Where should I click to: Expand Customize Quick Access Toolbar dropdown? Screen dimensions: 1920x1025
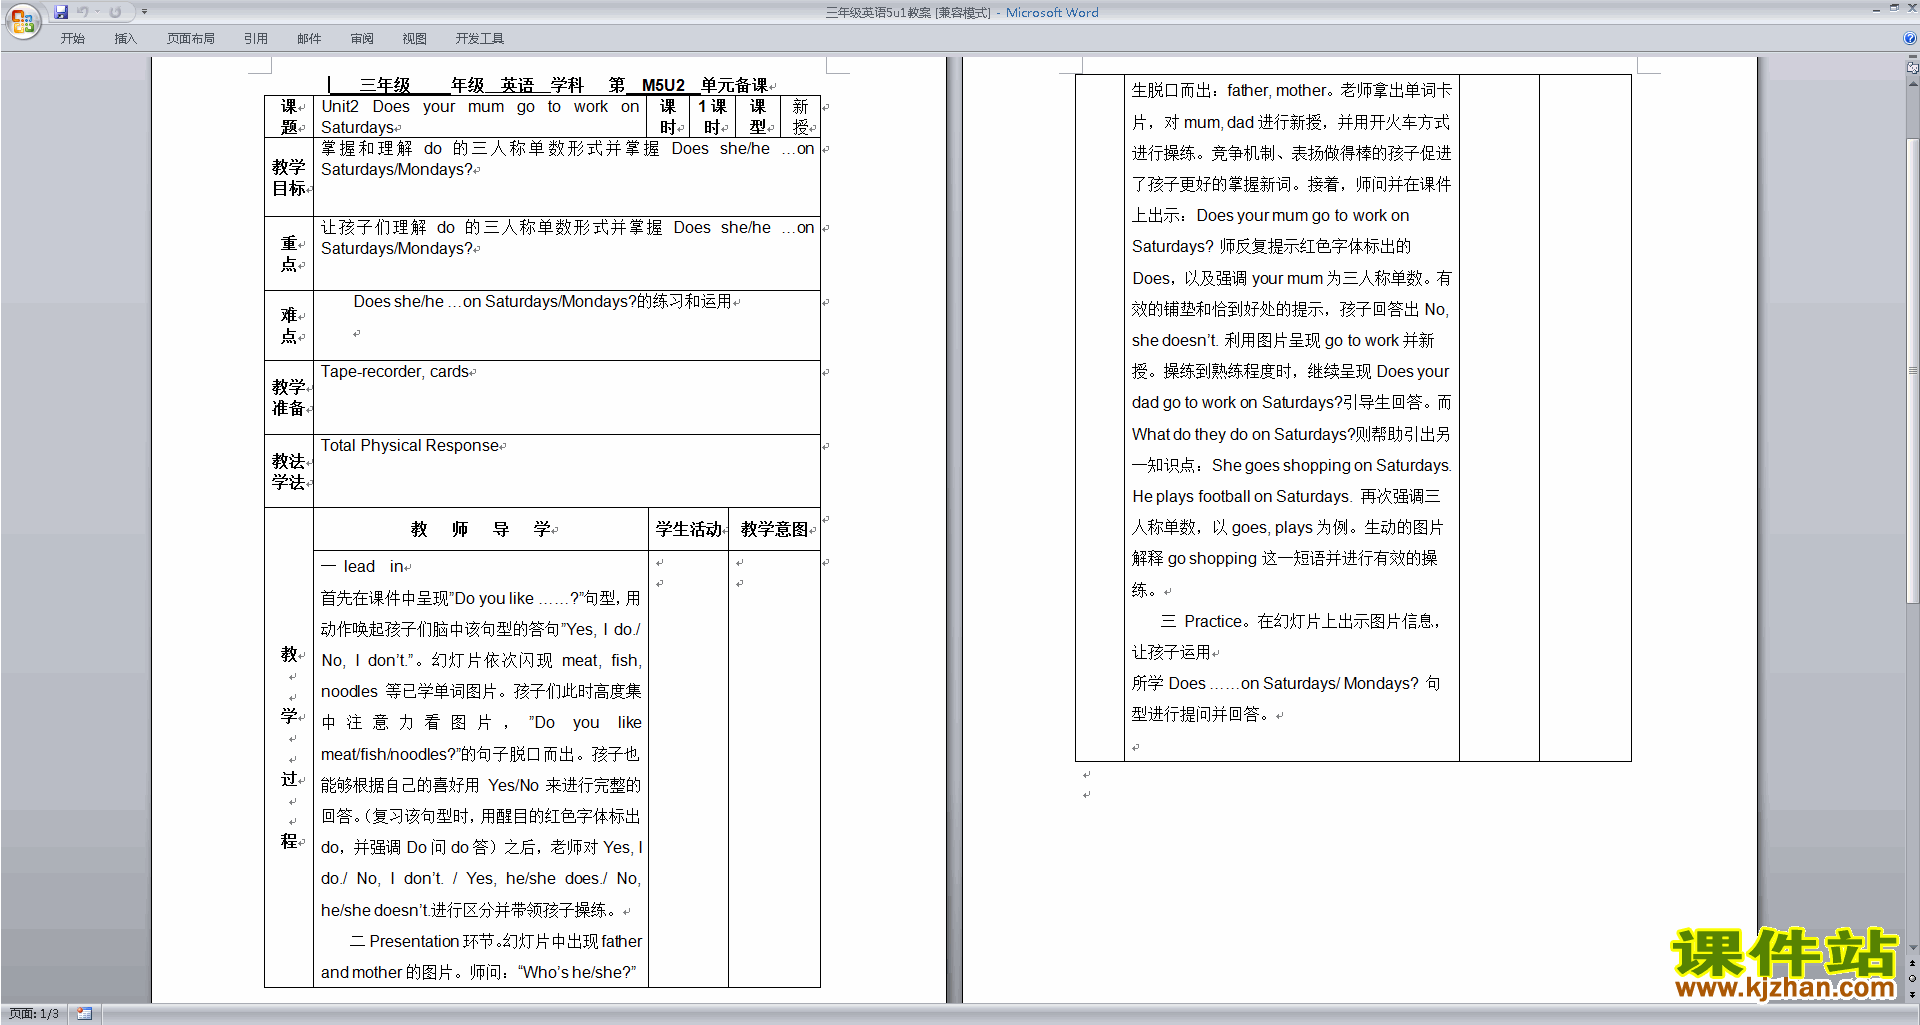[x=144, y=12]
